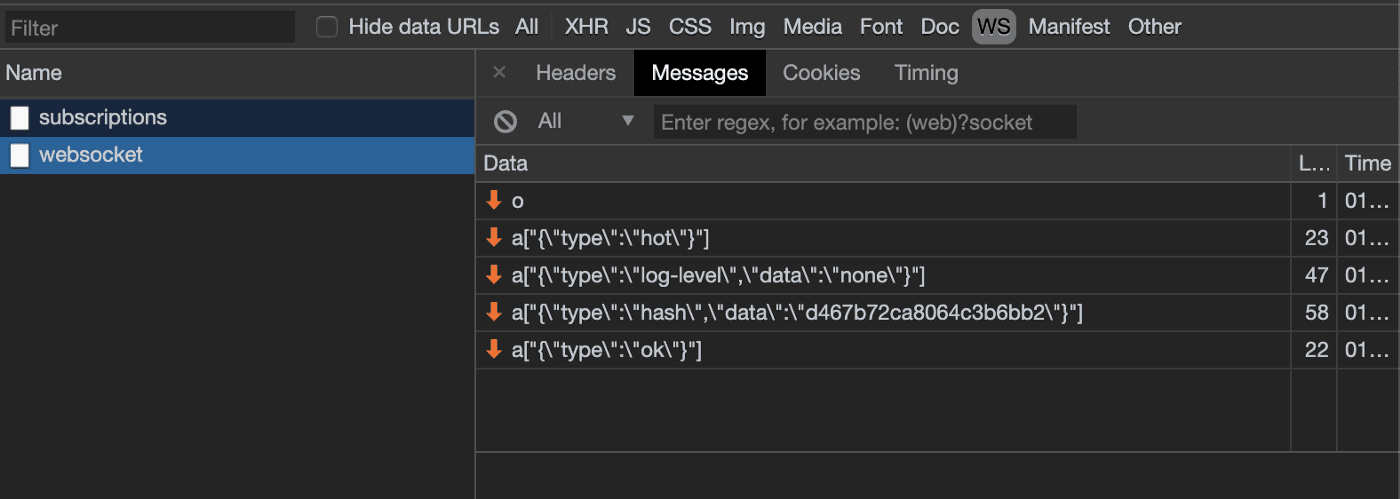Click the arrow icon on the hot message
The width and height of the screenshot is (1400, 499).
click(493, 238)
